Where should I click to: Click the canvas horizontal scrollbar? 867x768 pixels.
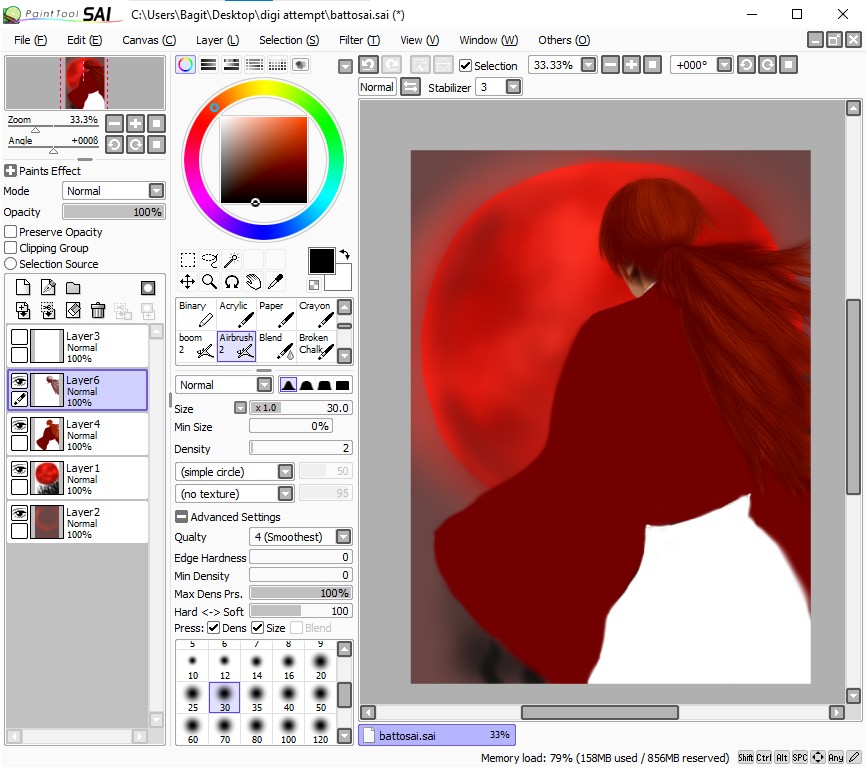click(x=600, y=712)
